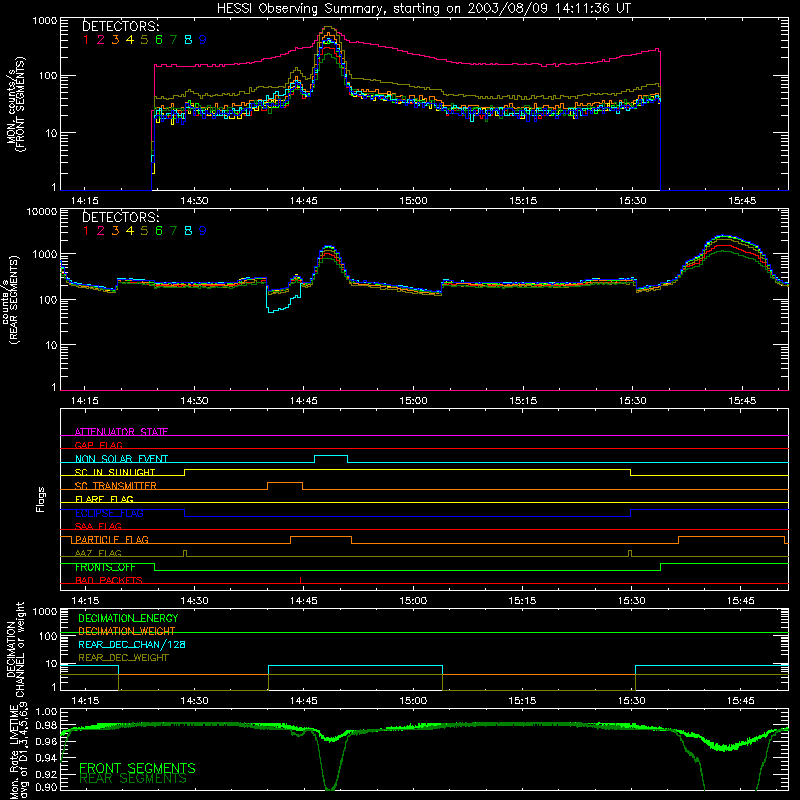Click the FRONTS OFF flag label
This screenshot has height=800, width=800.
pos(105,567)
